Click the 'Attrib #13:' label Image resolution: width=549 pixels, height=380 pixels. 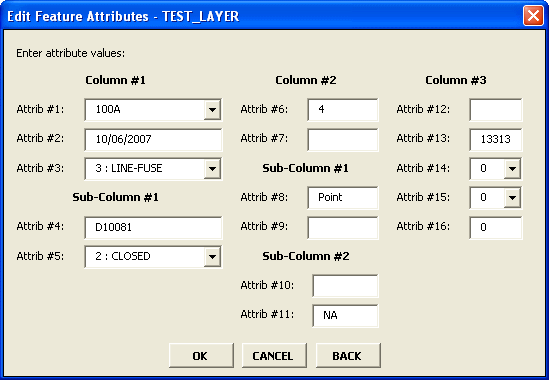423,138
